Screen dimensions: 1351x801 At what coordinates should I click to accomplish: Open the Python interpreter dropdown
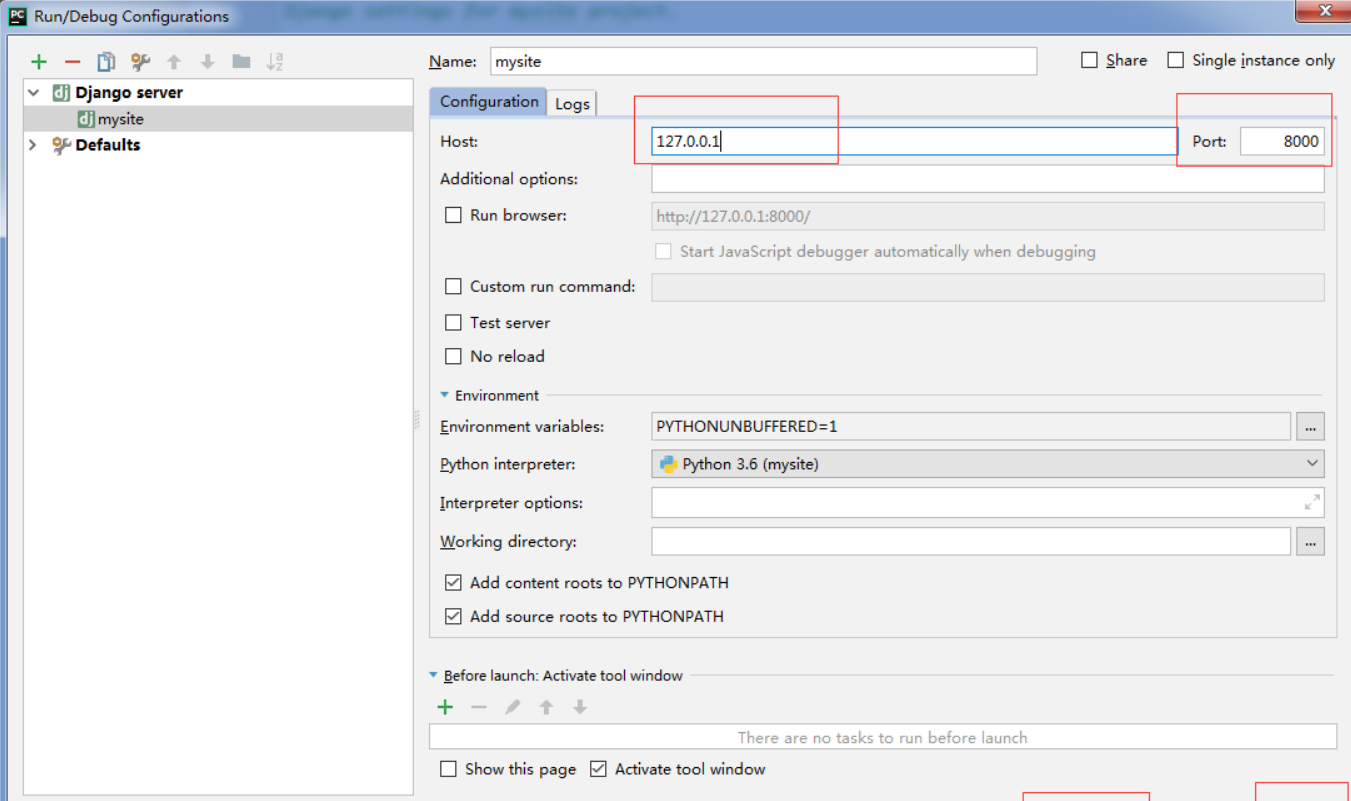1312,464
